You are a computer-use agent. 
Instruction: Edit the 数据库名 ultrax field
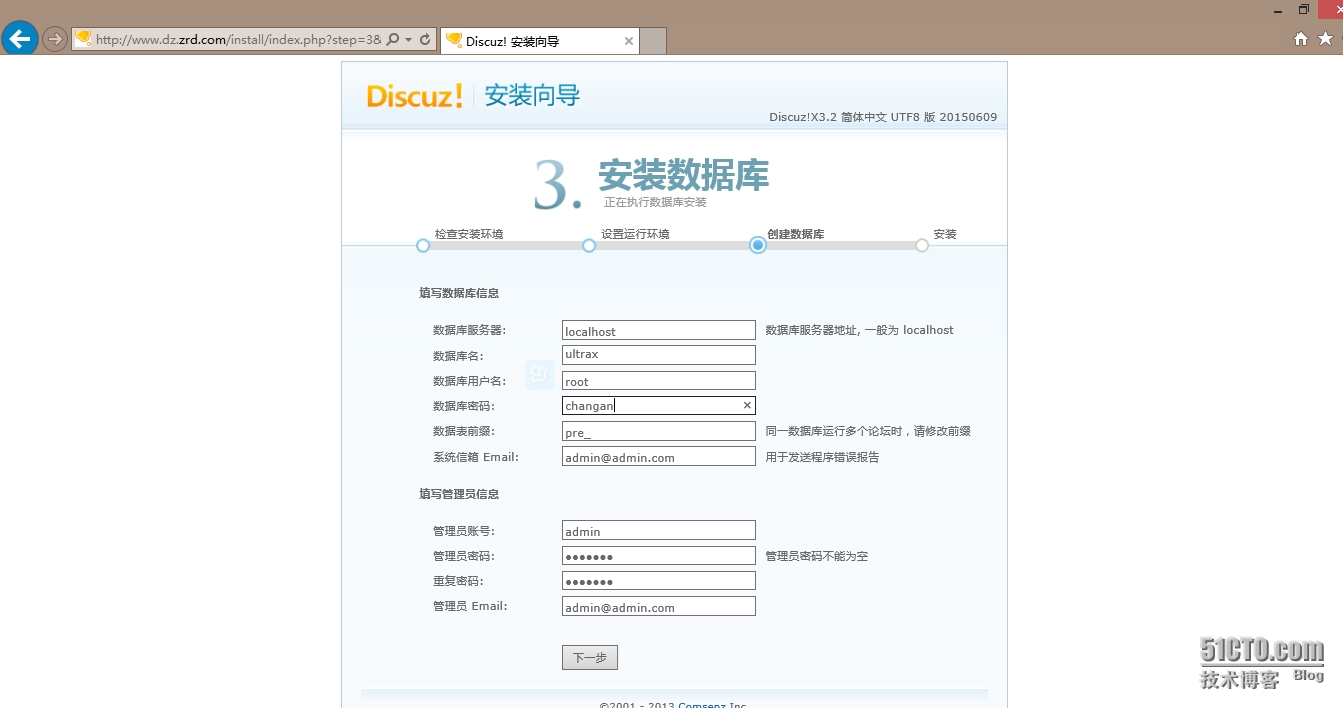coord(659,355)
